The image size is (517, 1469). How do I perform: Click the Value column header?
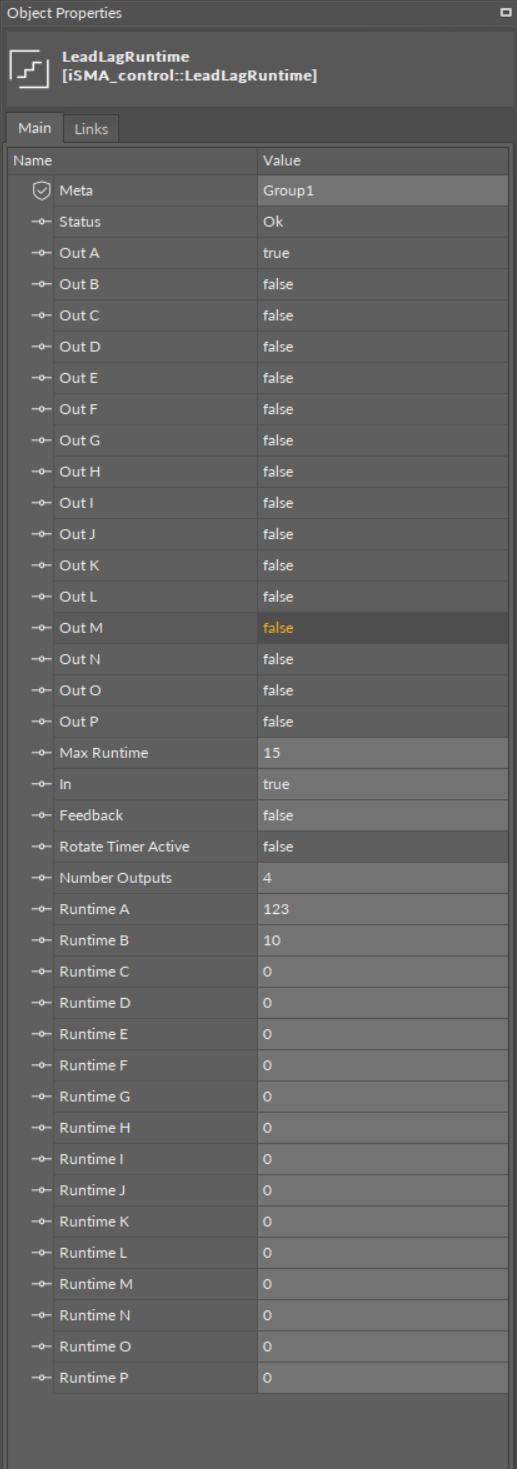click(x=382, y=160)
